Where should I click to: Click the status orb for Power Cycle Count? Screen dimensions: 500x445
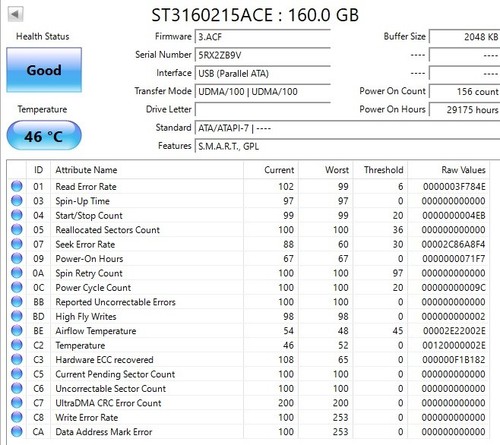[x=17, y=287]
